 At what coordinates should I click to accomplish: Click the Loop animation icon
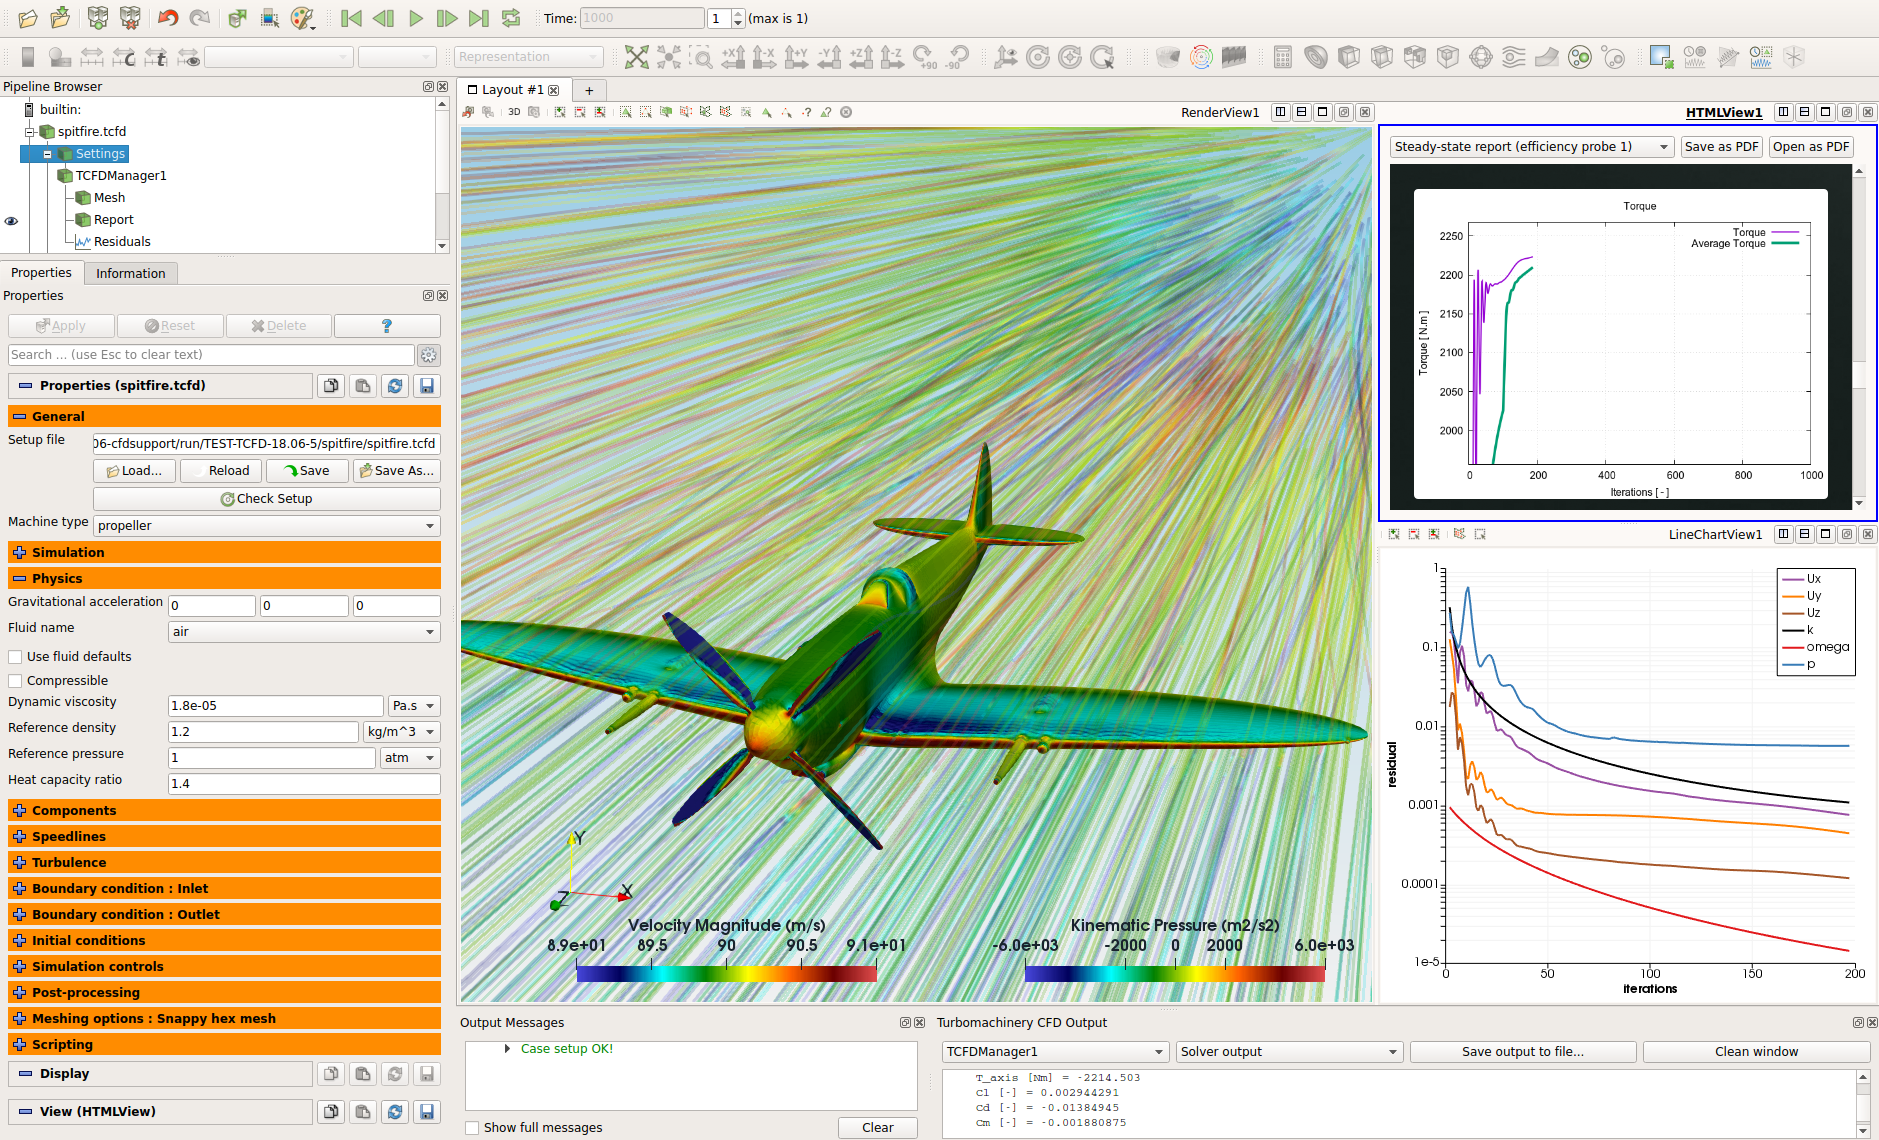[511, 18]
